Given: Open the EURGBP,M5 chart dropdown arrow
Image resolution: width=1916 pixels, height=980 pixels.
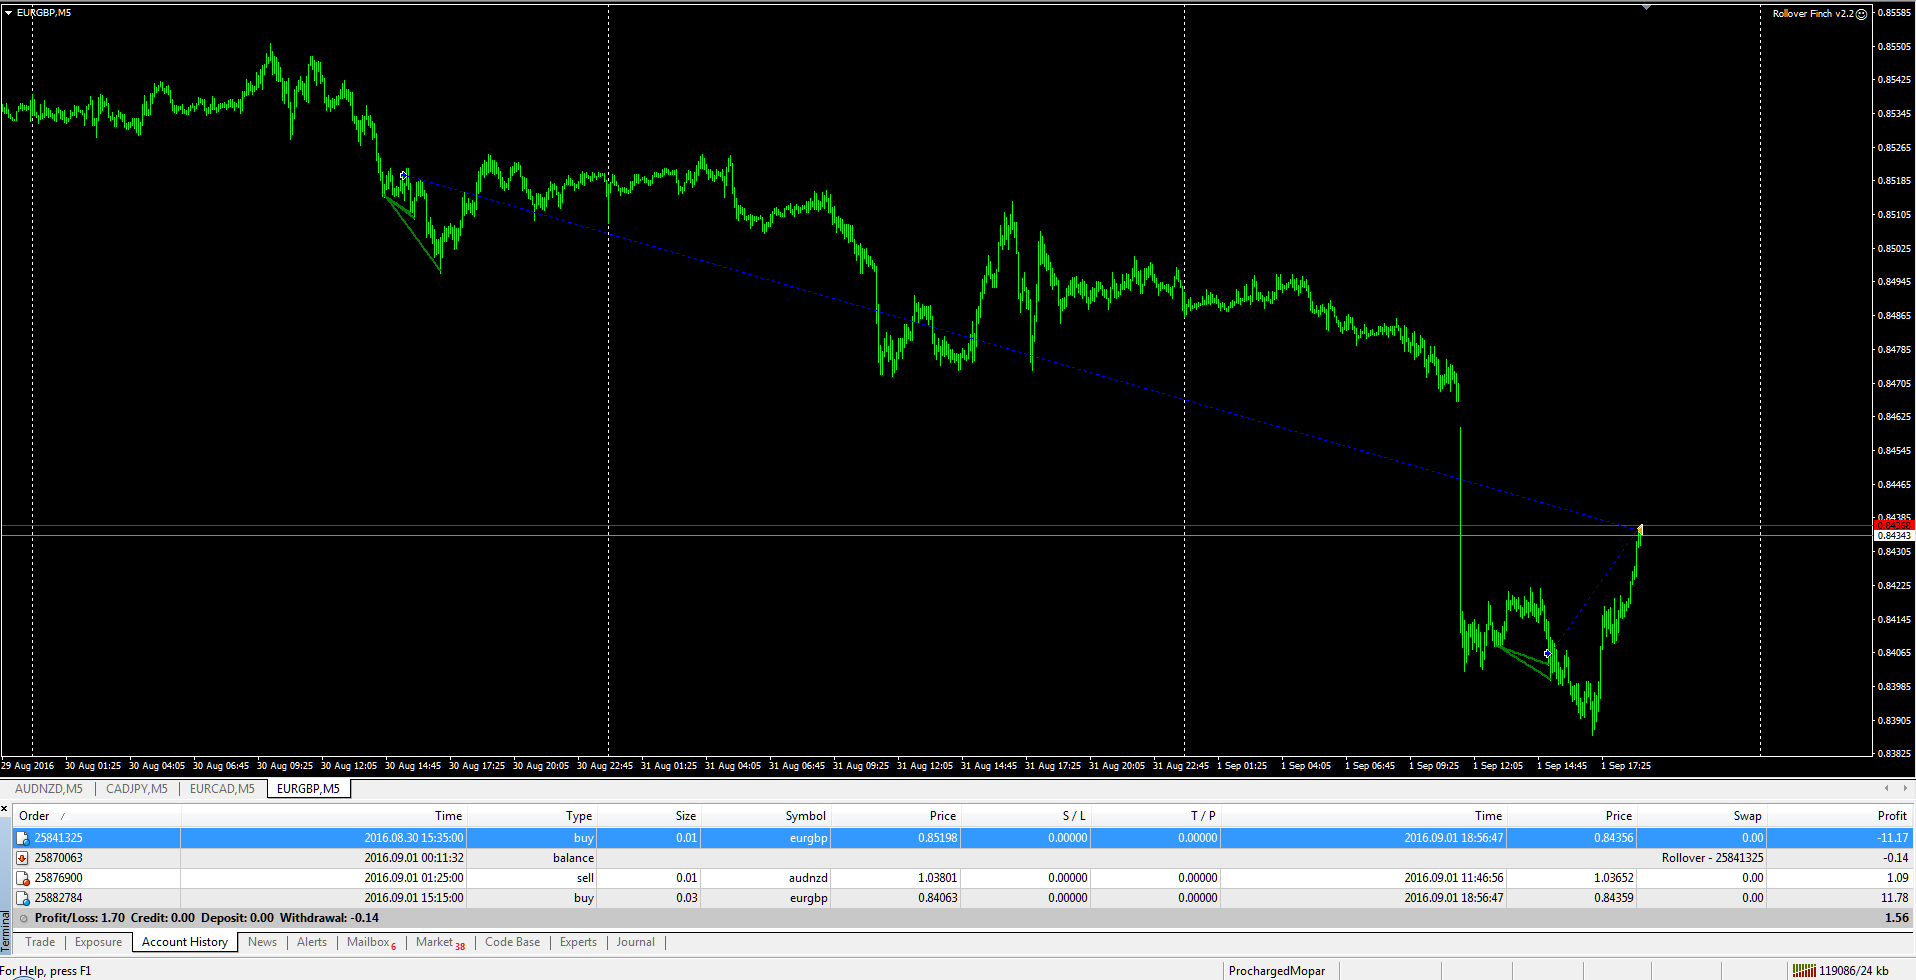Looking at the screenshot, I should tap(8, 13).
